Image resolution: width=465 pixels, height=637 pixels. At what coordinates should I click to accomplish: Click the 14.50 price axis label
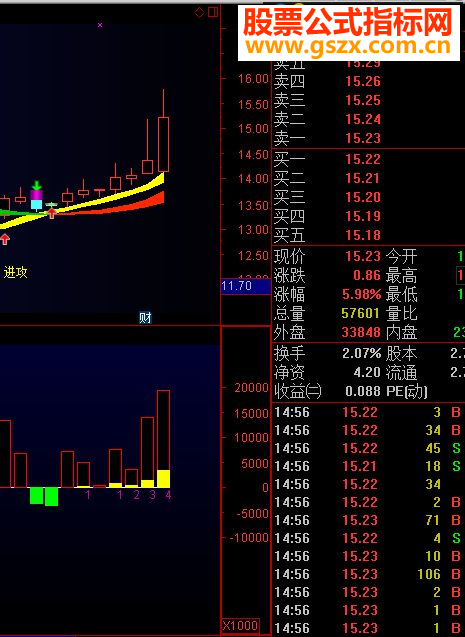tap(253, 155)
